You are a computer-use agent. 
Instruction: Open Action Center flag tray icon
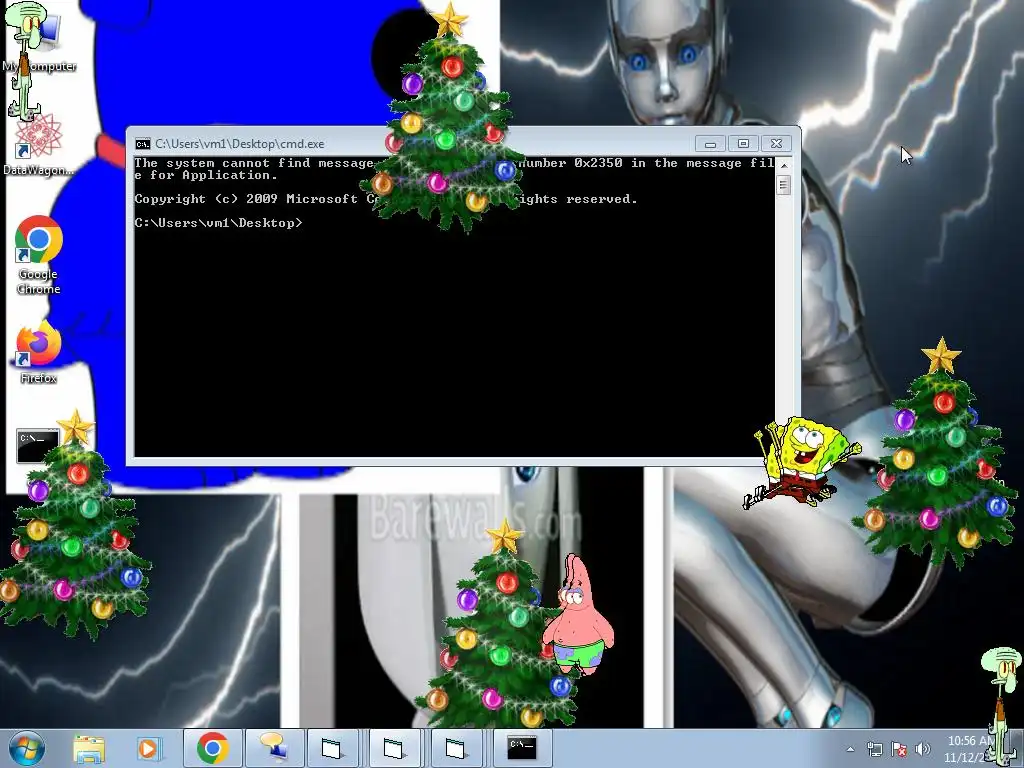[x=899, y=750]
